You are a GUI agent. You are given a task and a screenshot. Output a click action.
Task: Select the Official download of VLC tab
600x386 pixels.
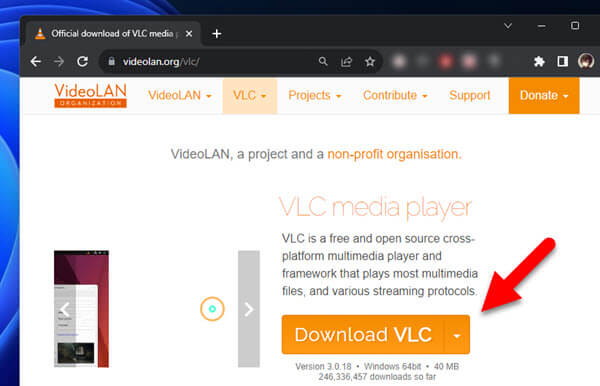[114, 34]
